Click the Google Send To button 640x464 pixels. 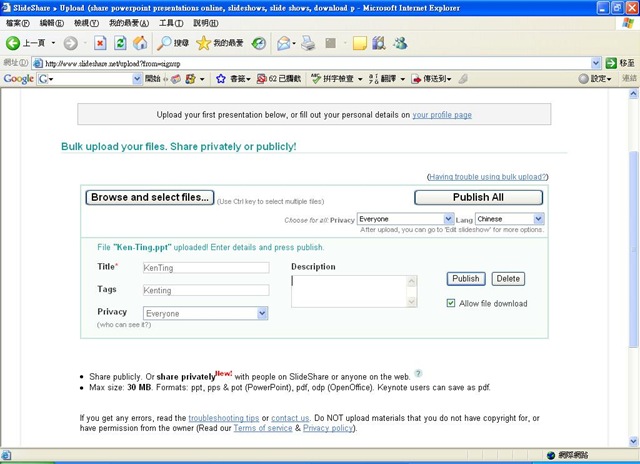click(431, 79)
